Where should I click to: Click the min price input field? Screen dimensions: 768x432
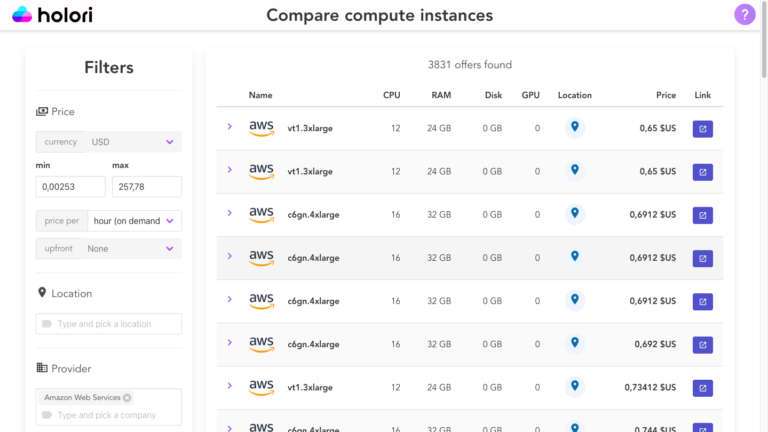(x=70, y=187)
